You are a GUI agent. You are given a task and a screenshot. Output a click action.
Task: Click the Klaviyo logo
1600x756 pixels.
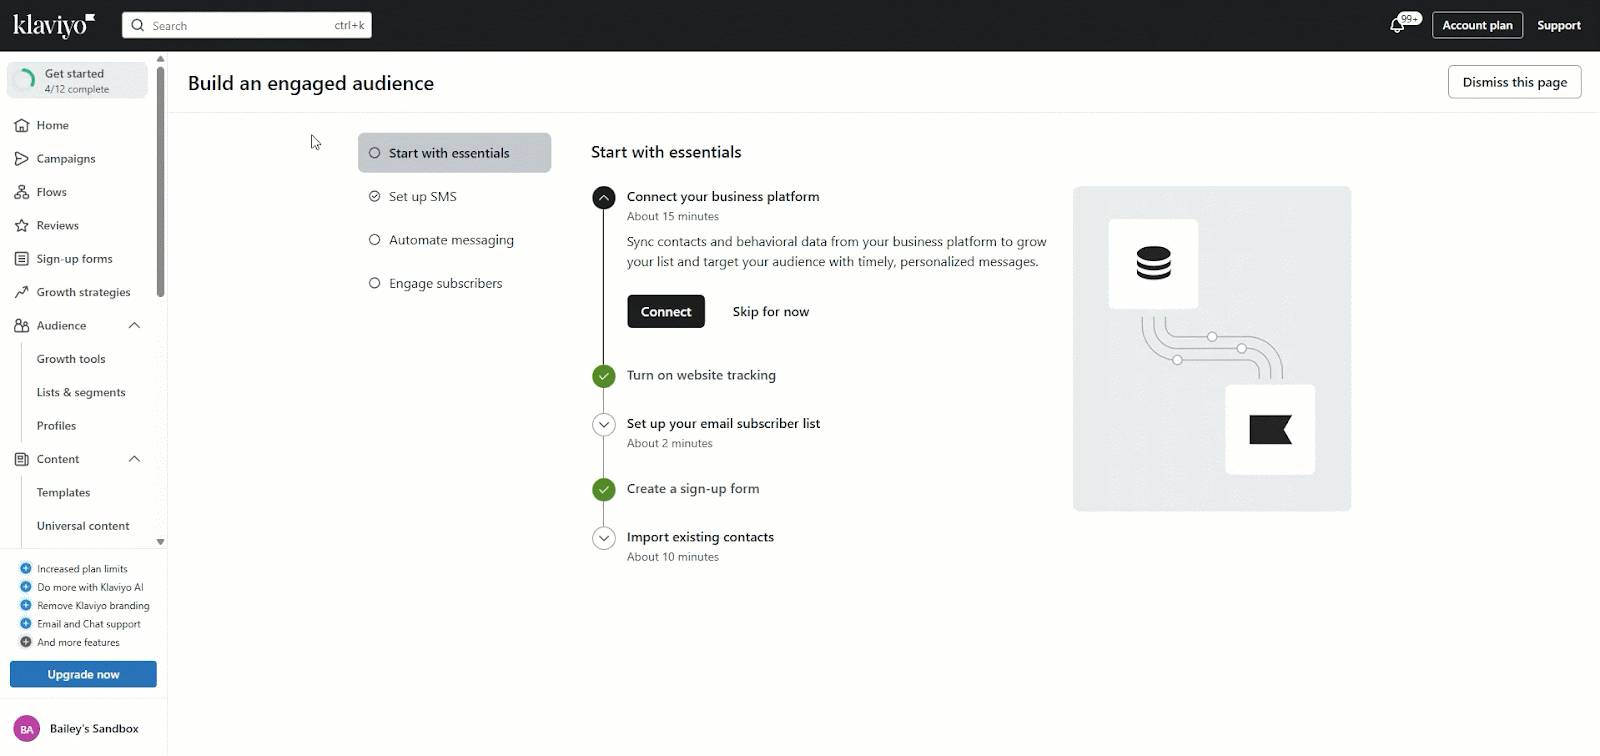54,25
